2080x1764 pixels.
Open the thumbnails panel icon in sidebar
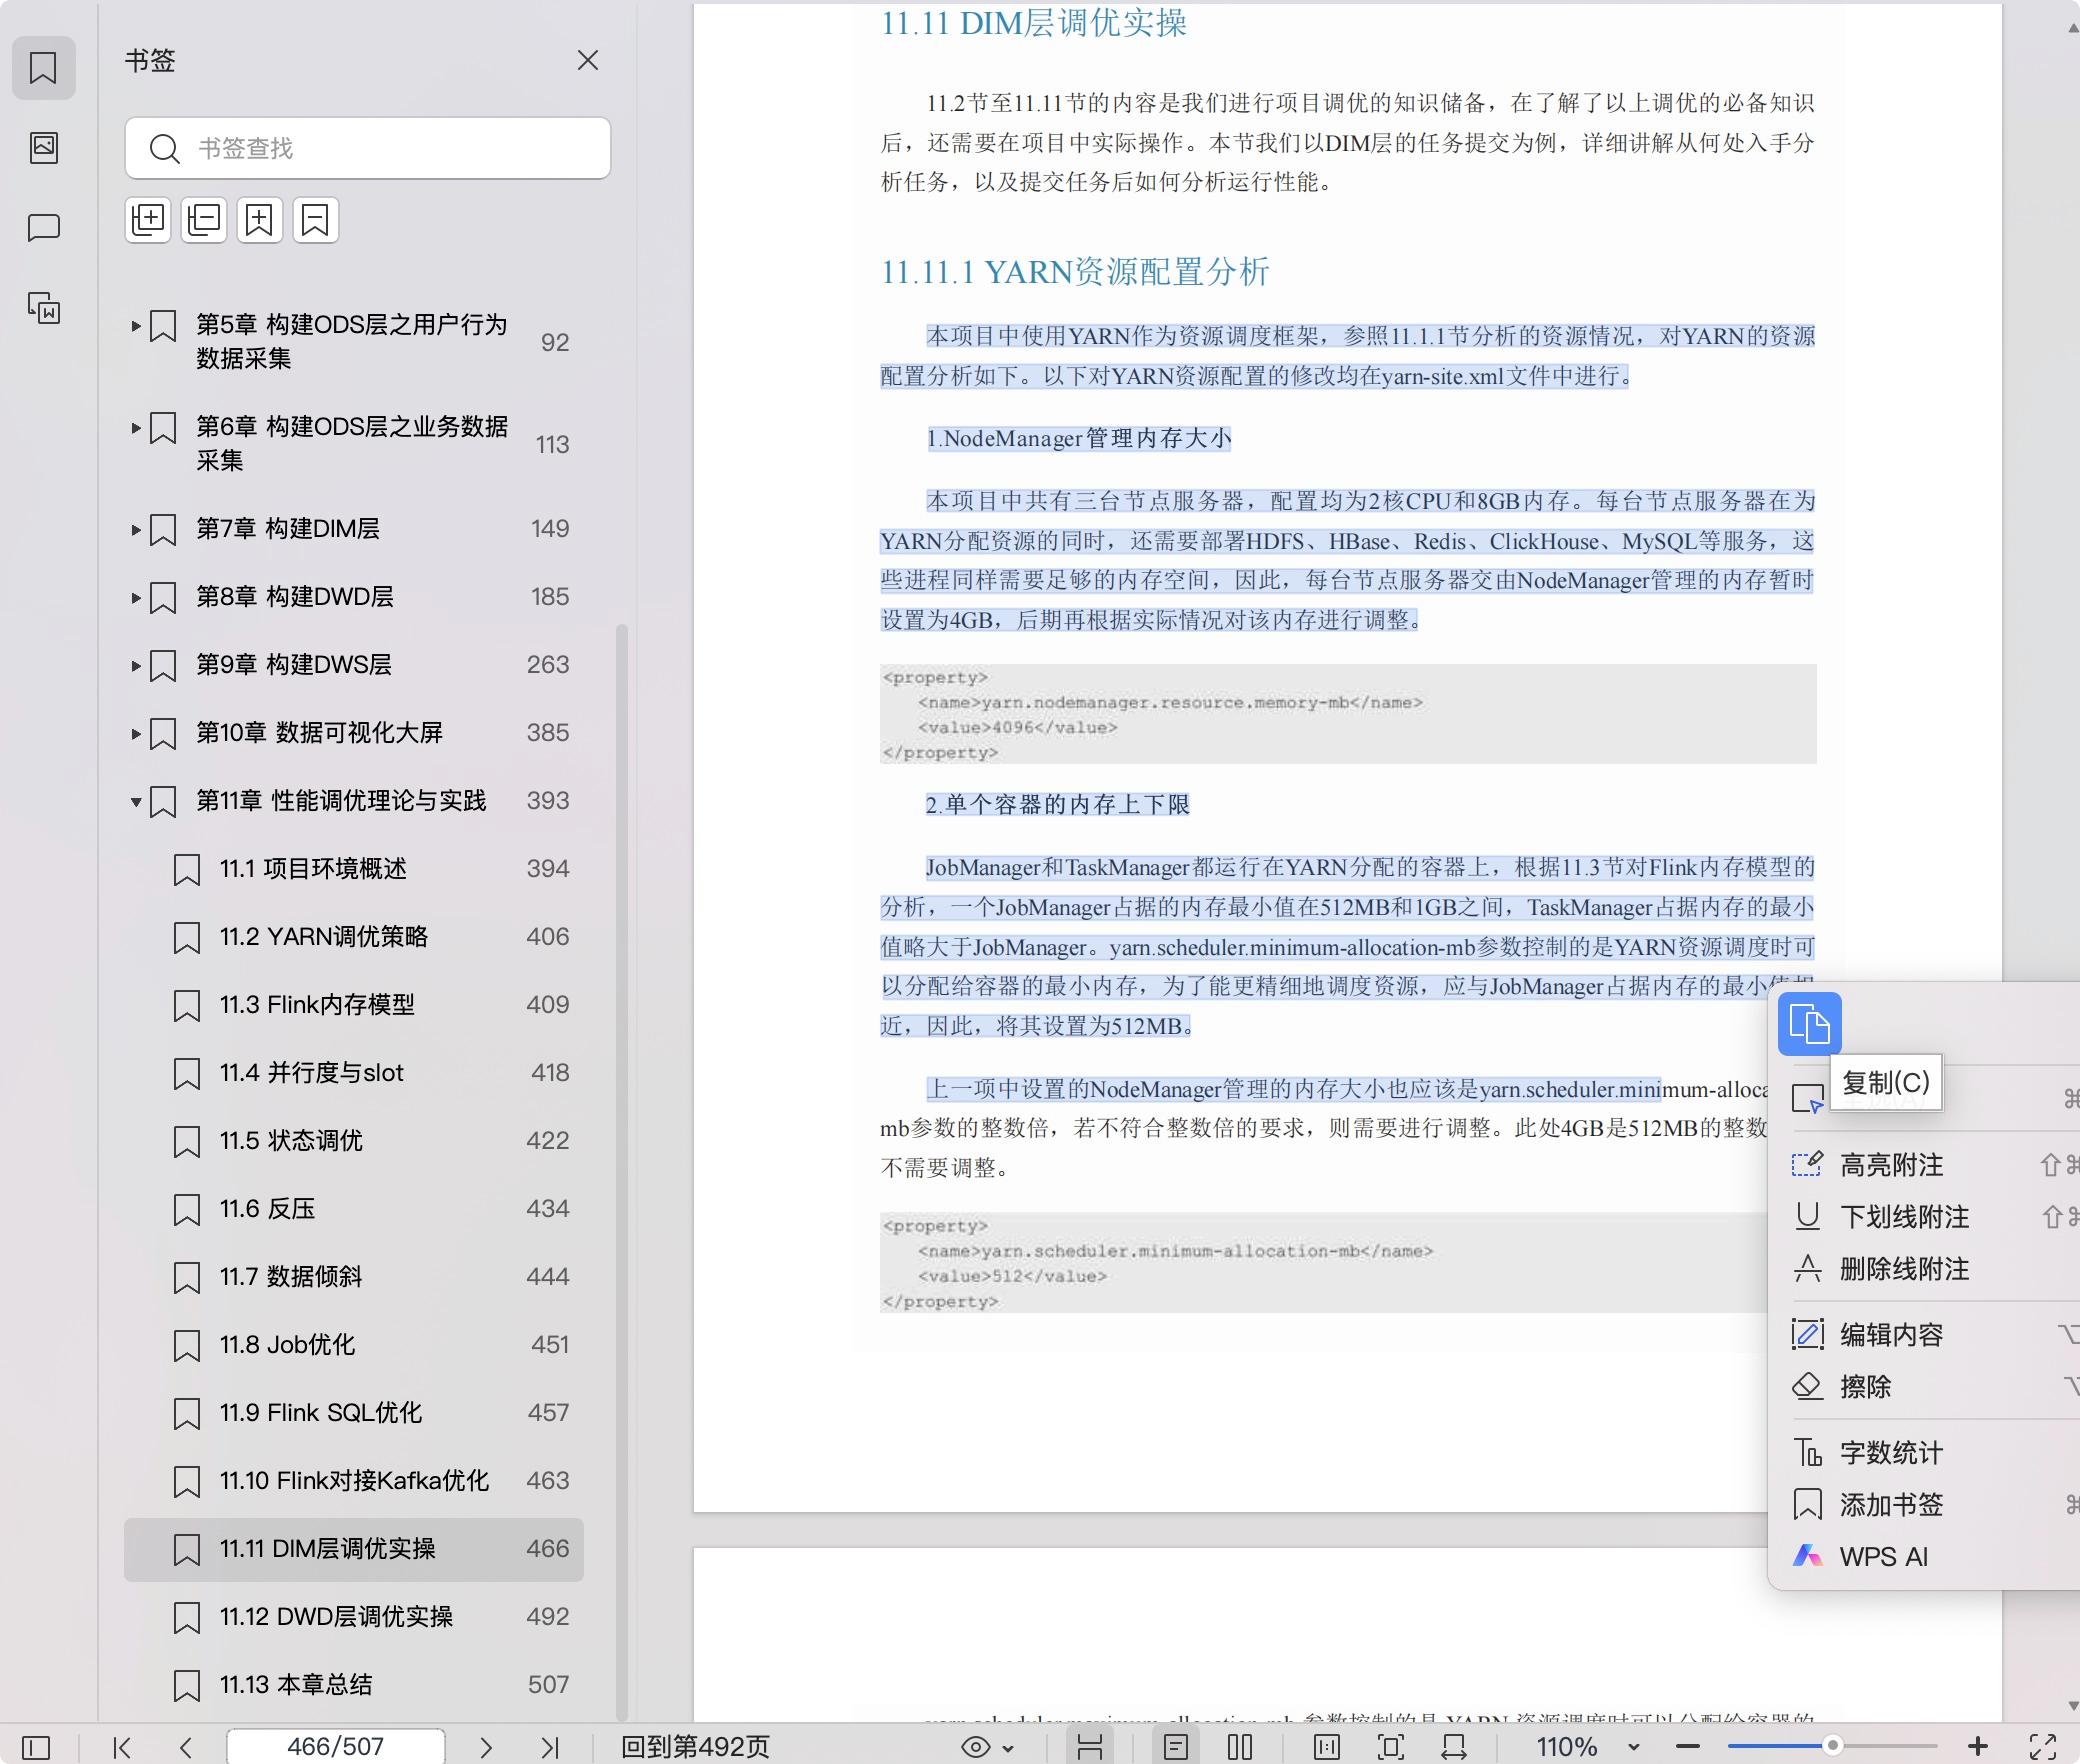[44, 148]
